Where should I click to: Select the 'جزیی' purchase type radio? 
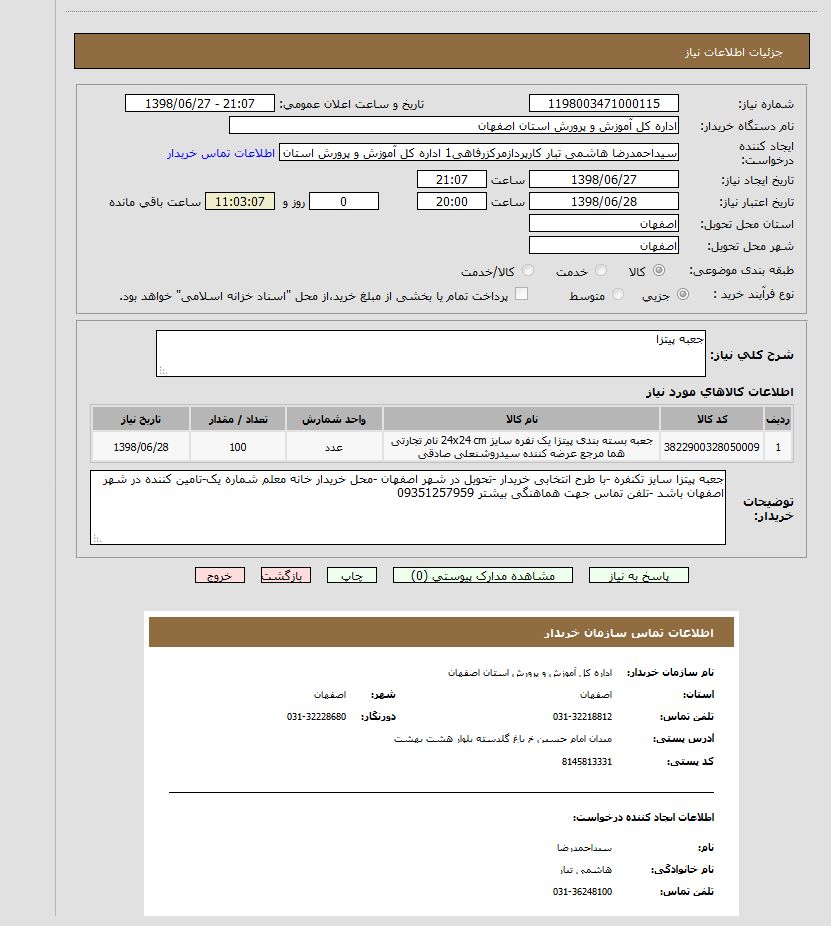pyautogui.click(x=683, y=295)
